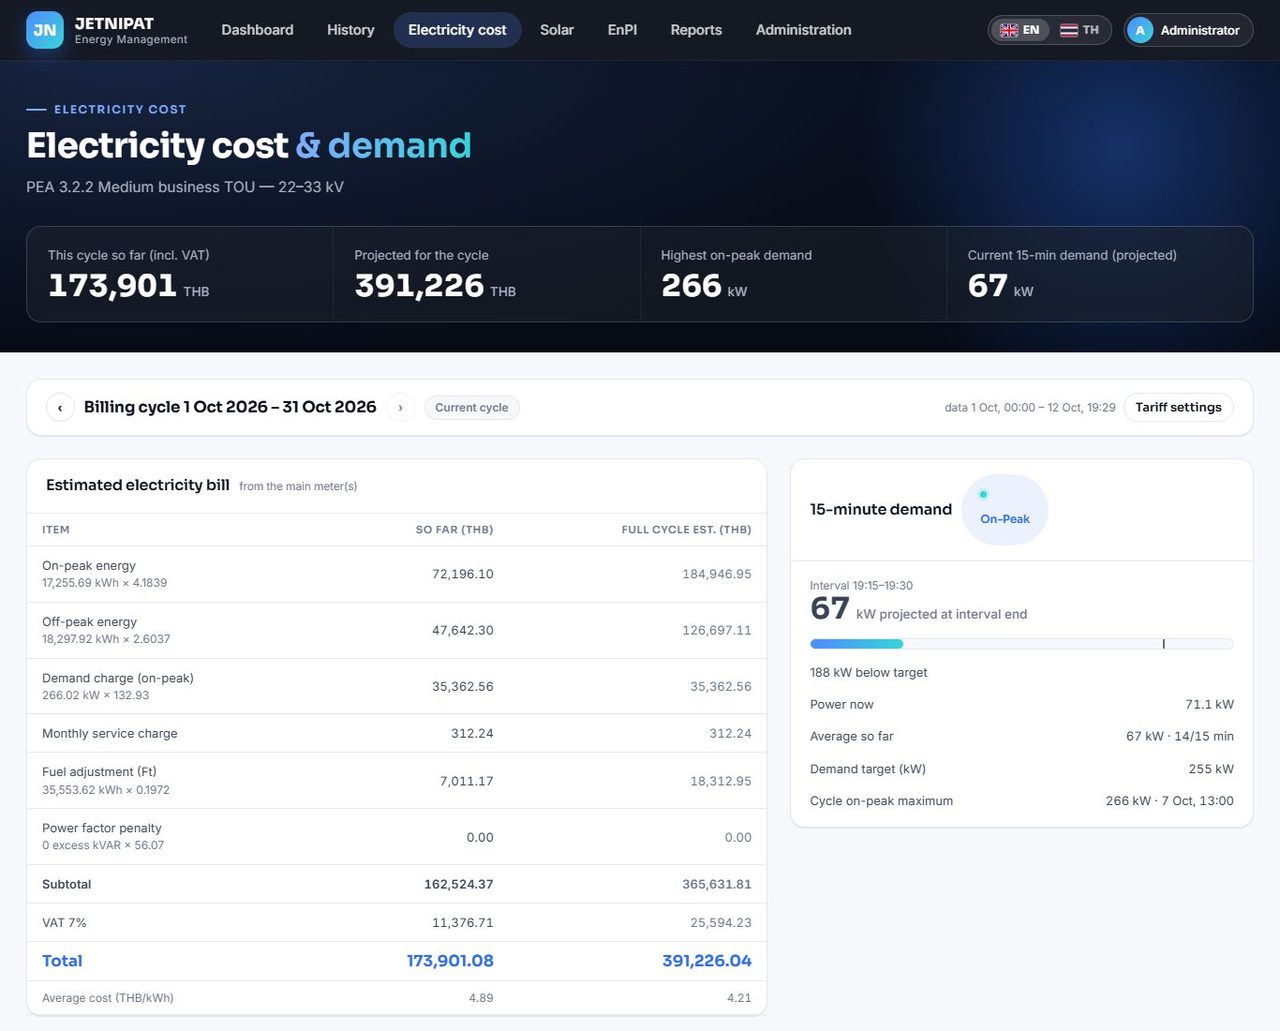Click the Projected for the cycle card

pos(486,274)
